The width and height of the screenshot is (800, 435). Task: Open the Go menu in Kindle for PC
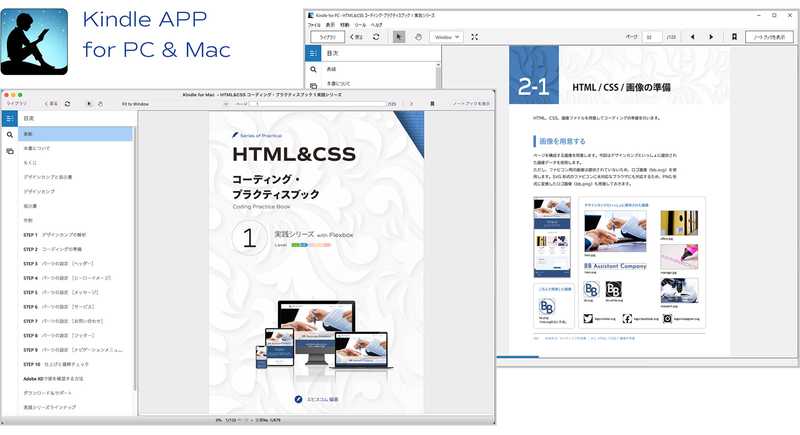coord(345,24)
